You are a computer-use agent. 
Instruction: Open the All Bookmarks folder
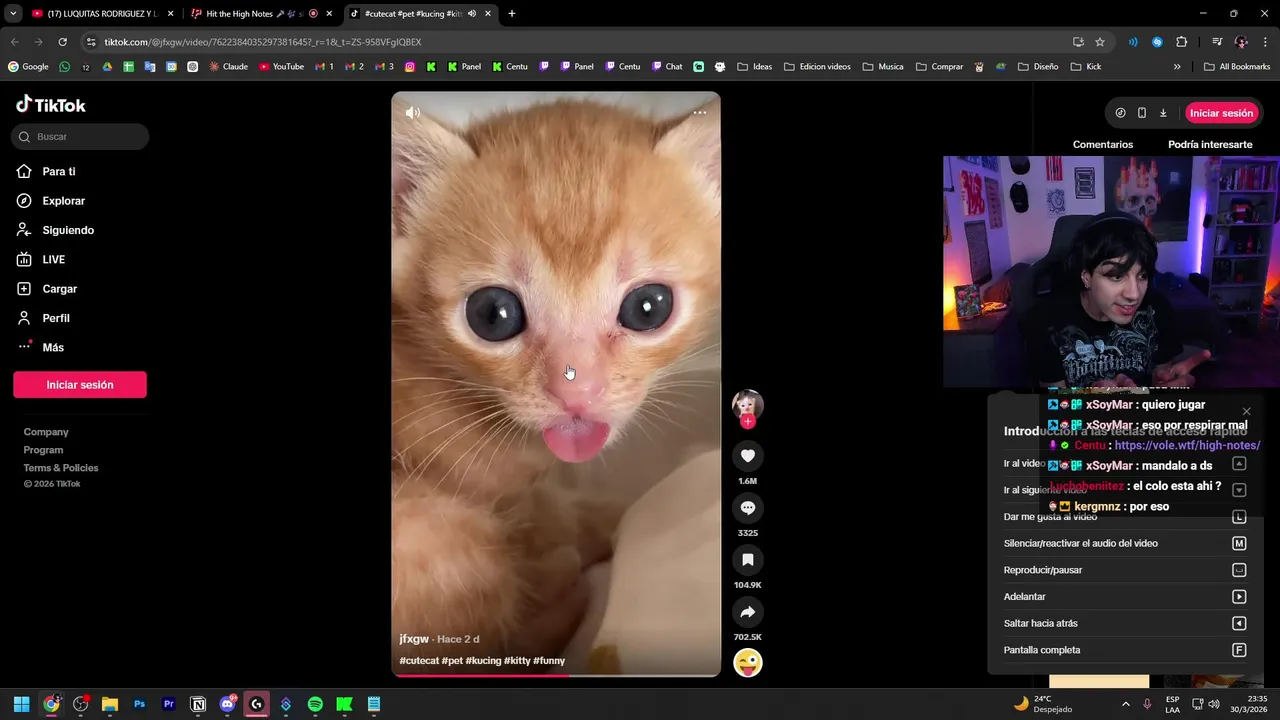pos(1237,67)
